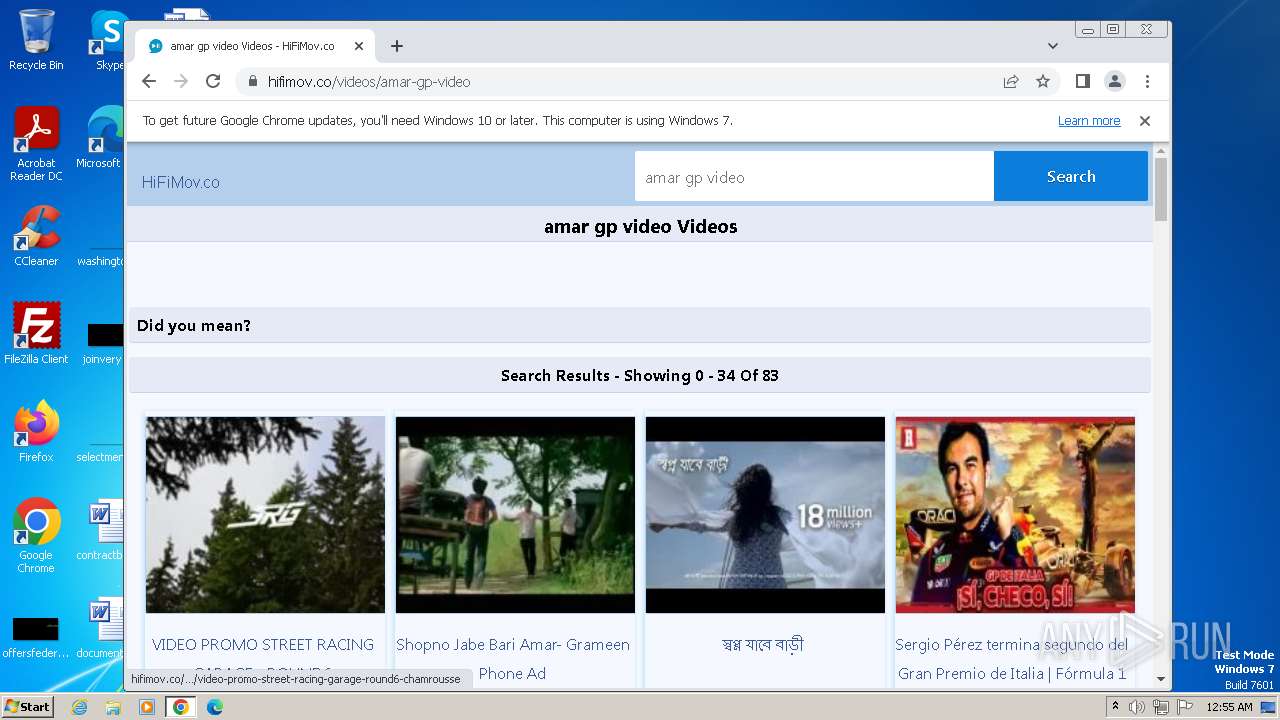Open Chrome side panel icon
Image resolution: width=1280 pixels, height=720 pixels.
click(1083, 81)
